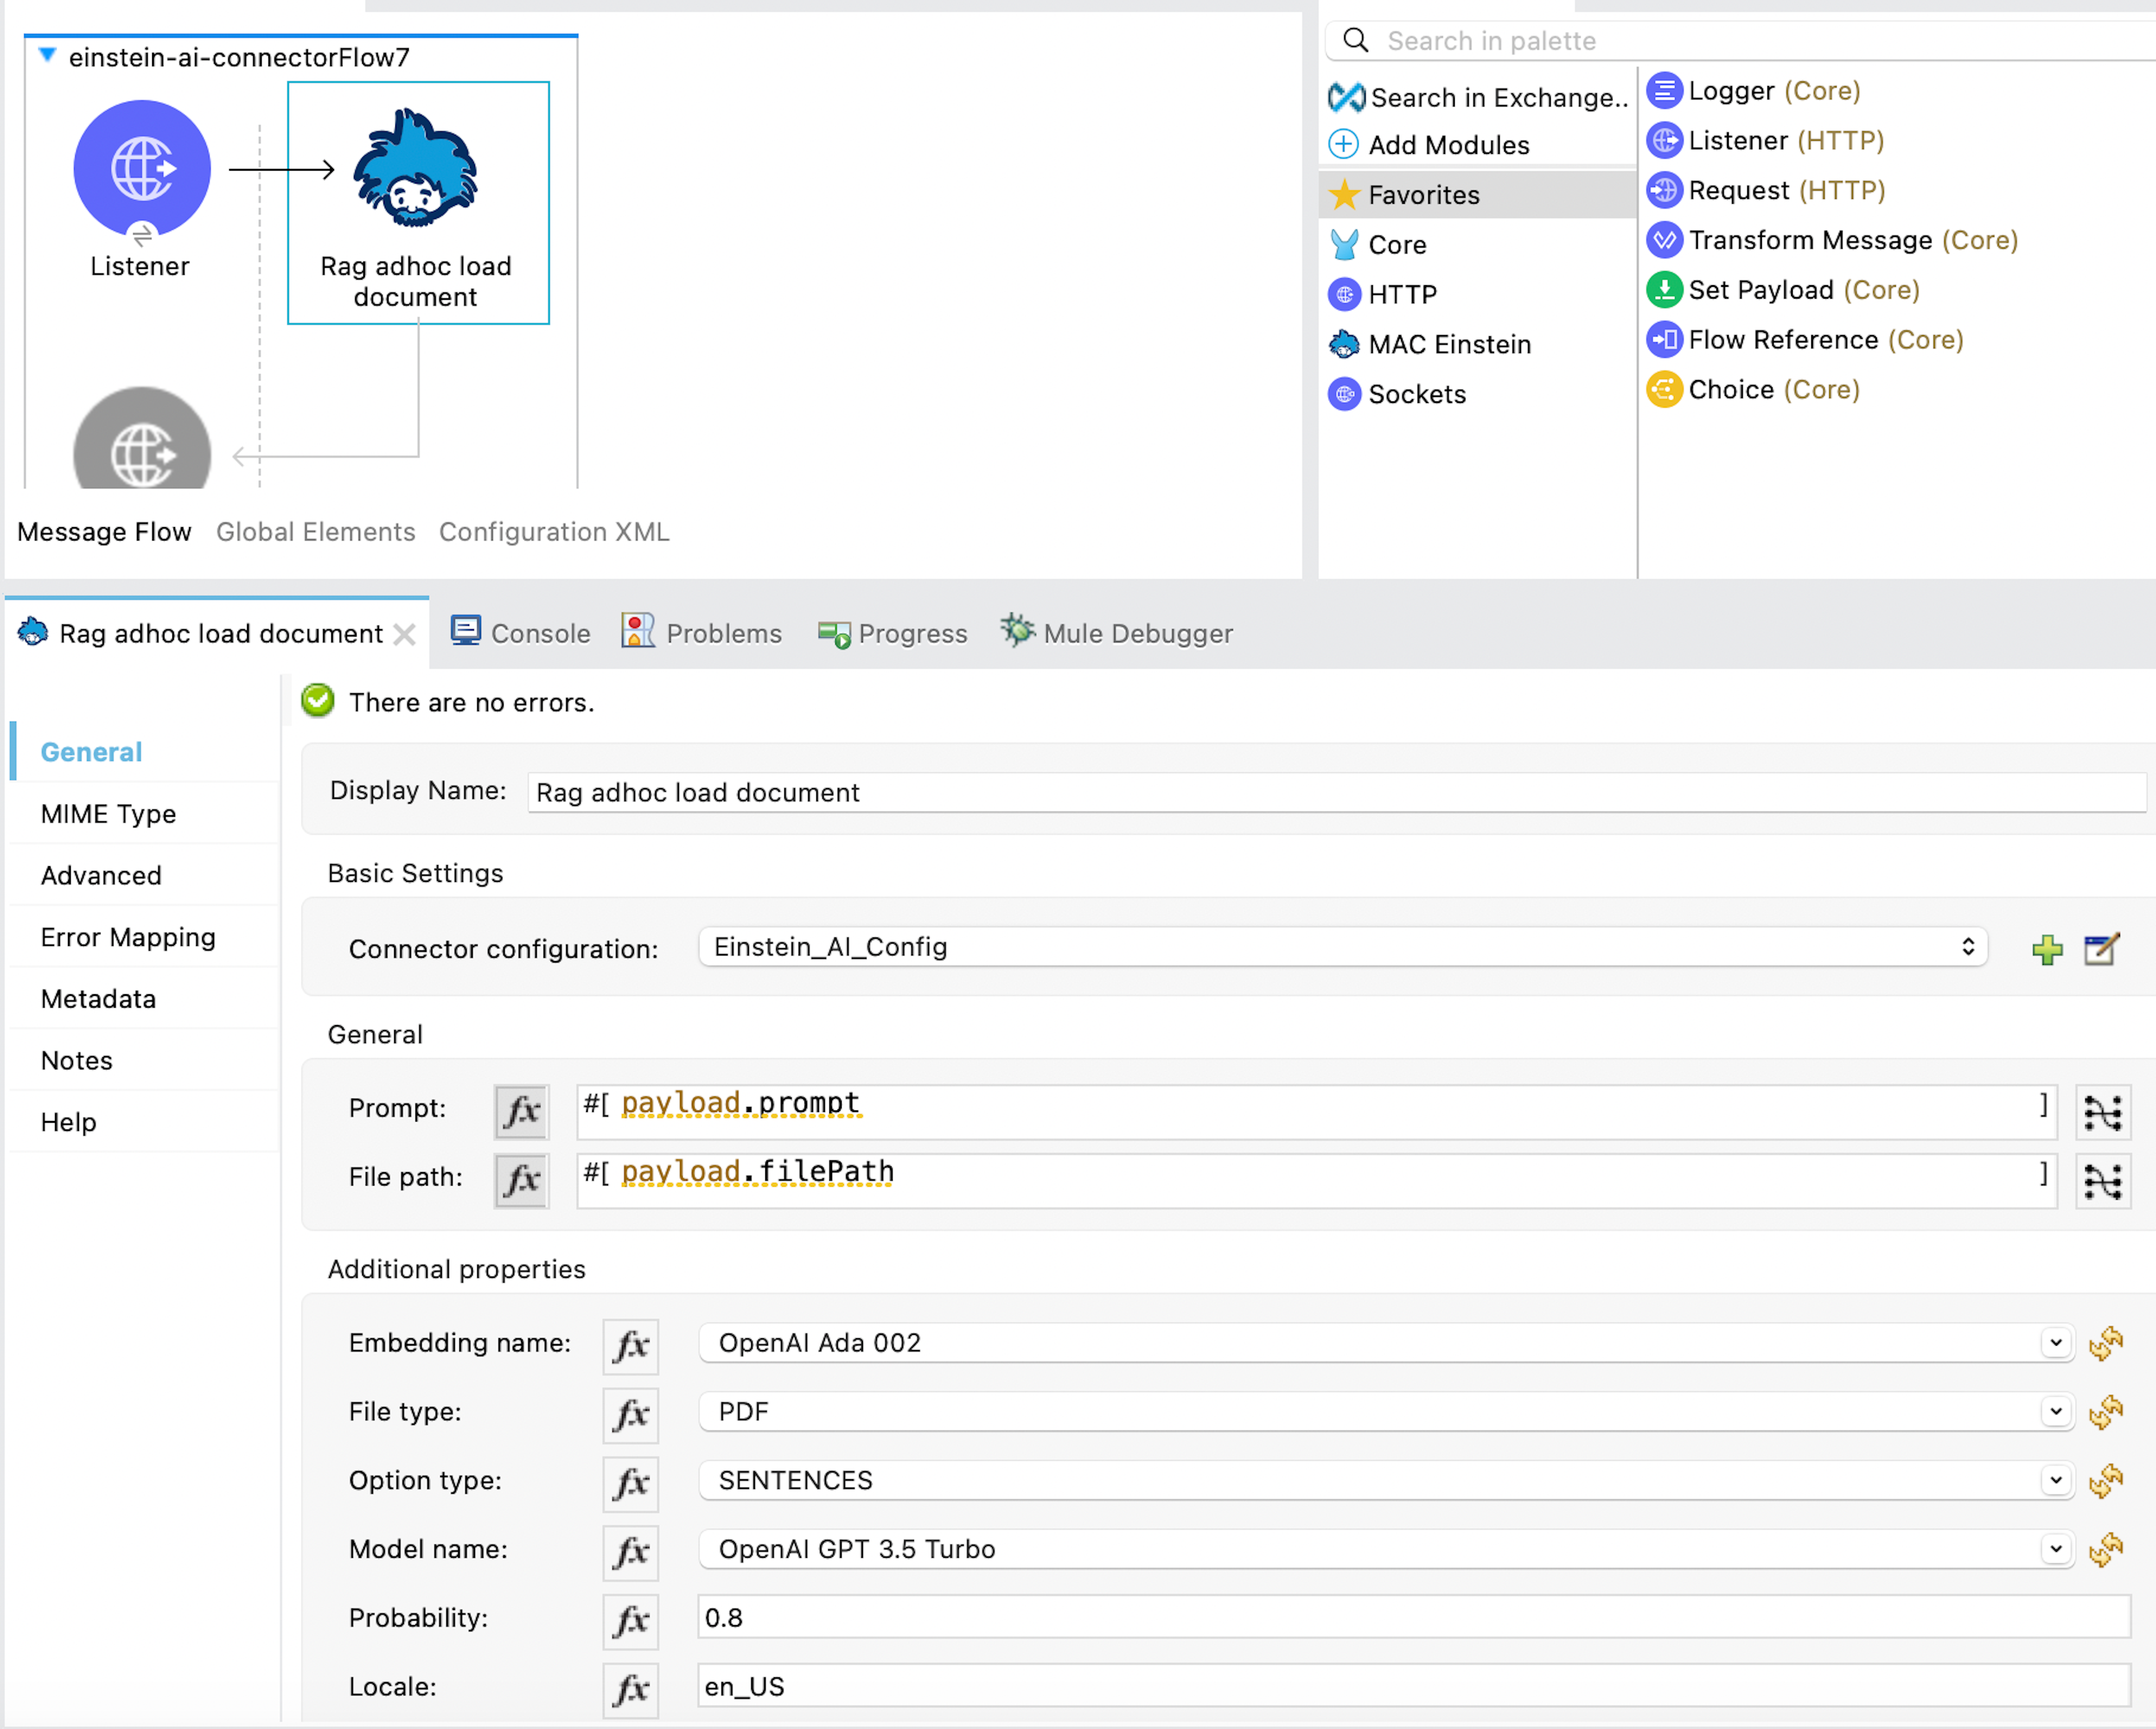Toggle fx mode for Embedding name
The height and width of the screenshot is (1729, 2156).
[631, 1346]
